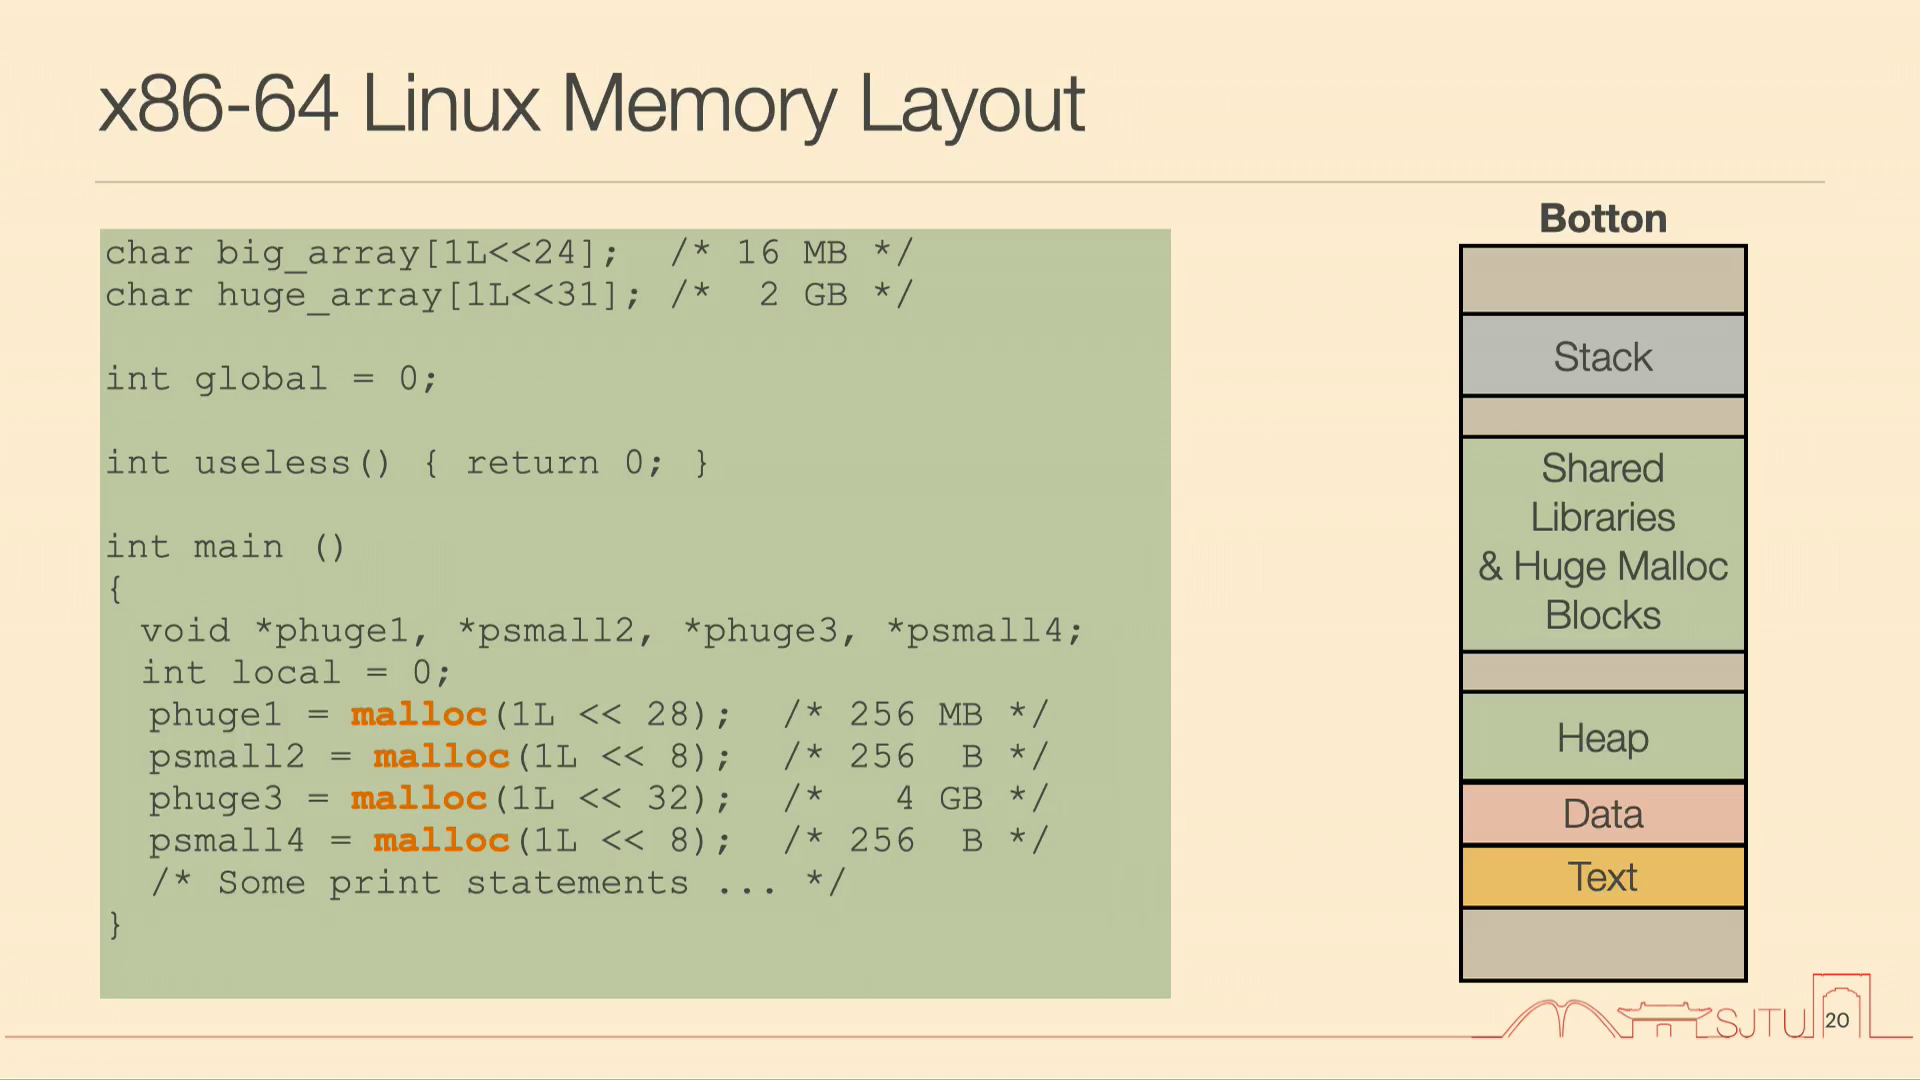Click the orange malloc in the psmall2 line
1920x1080 pixels.
click(442, 757)
